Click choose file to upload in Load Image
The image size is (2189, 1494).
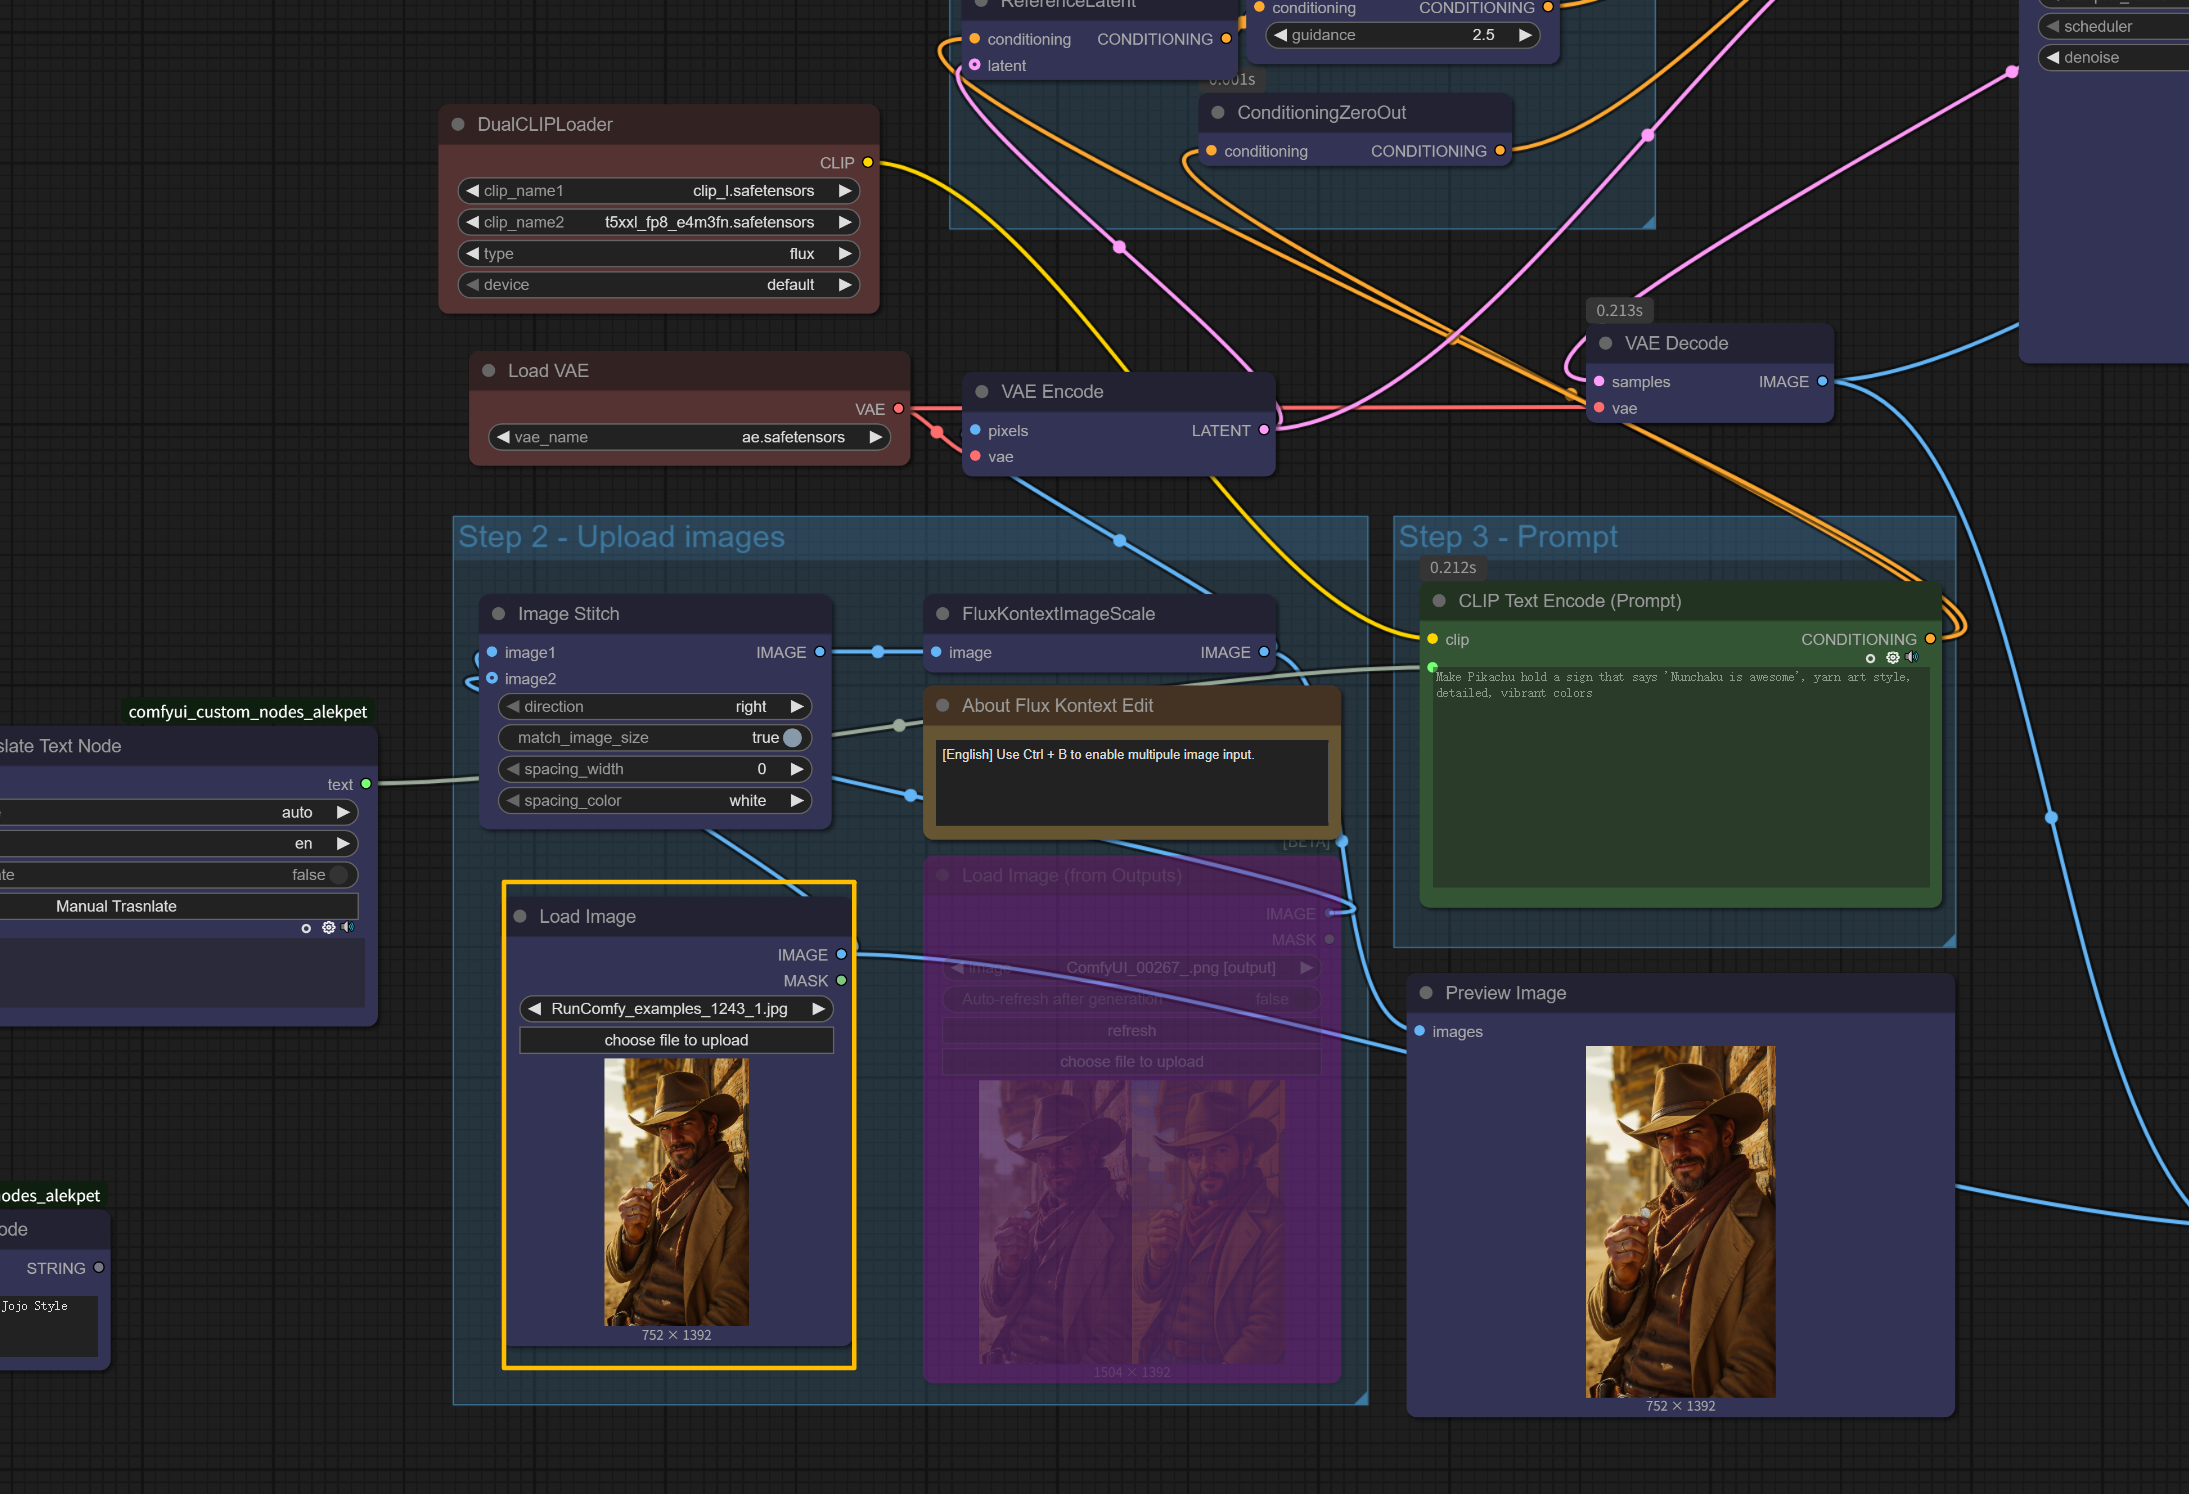677,1040
